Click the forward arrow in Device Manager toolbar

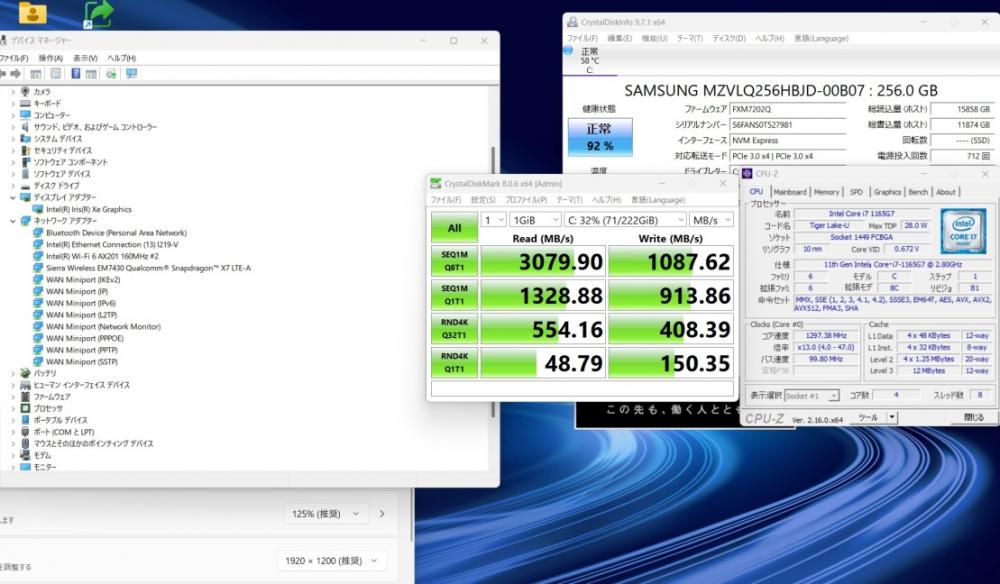[16, 74]
